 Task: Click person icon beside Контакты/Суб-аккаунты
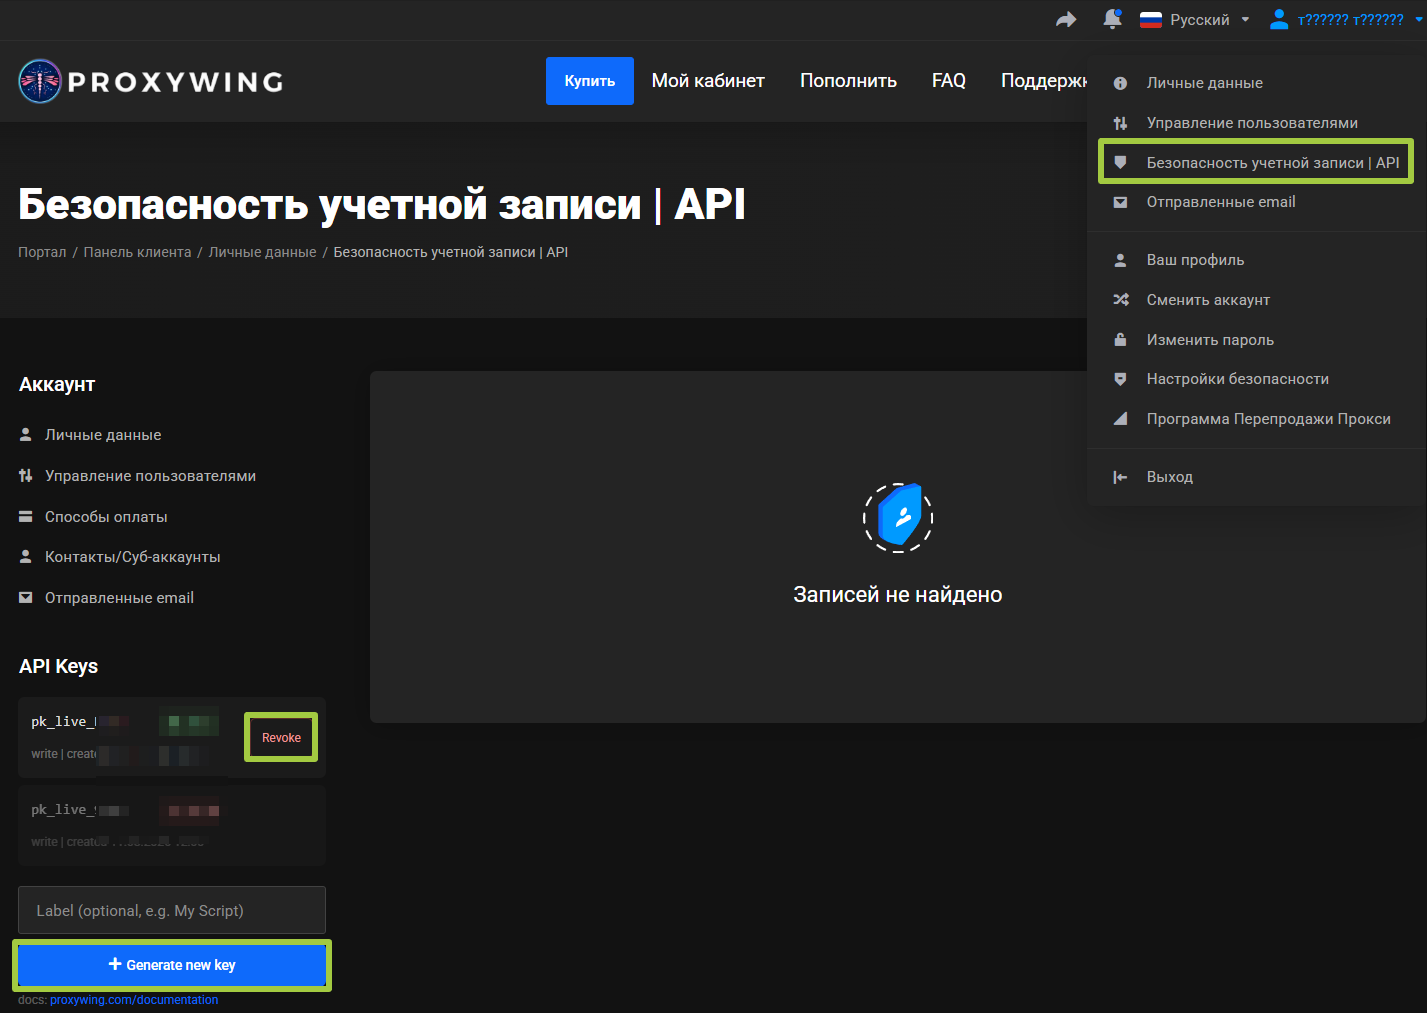pos(26,557)
